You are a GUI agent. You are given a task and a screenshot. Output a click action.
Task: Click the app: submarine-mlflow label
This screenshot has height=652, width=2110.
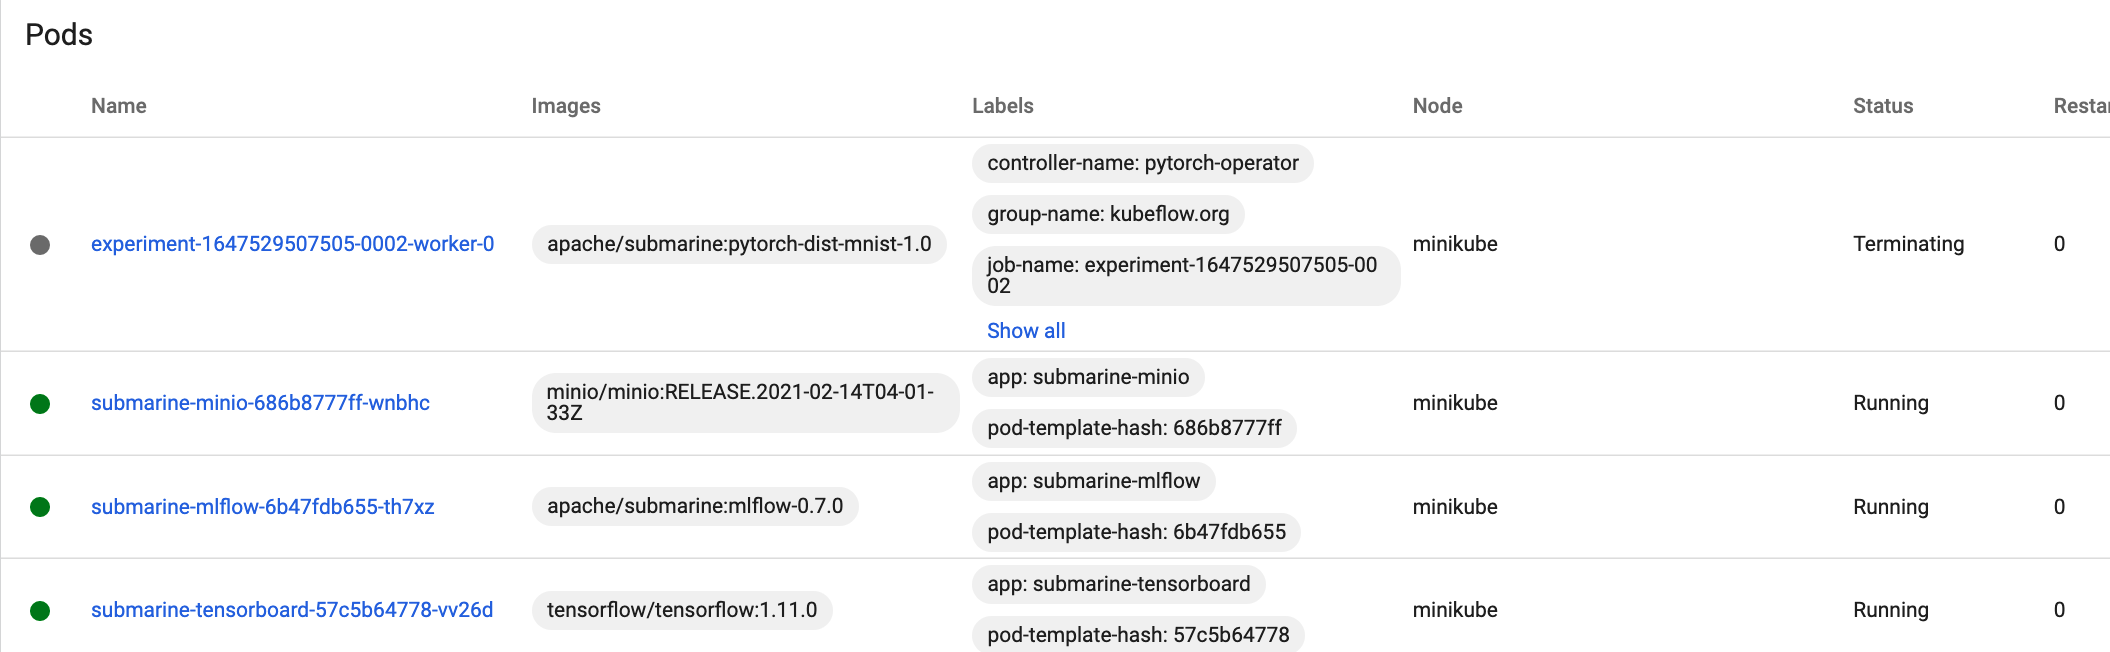(x=1094, y=481)
